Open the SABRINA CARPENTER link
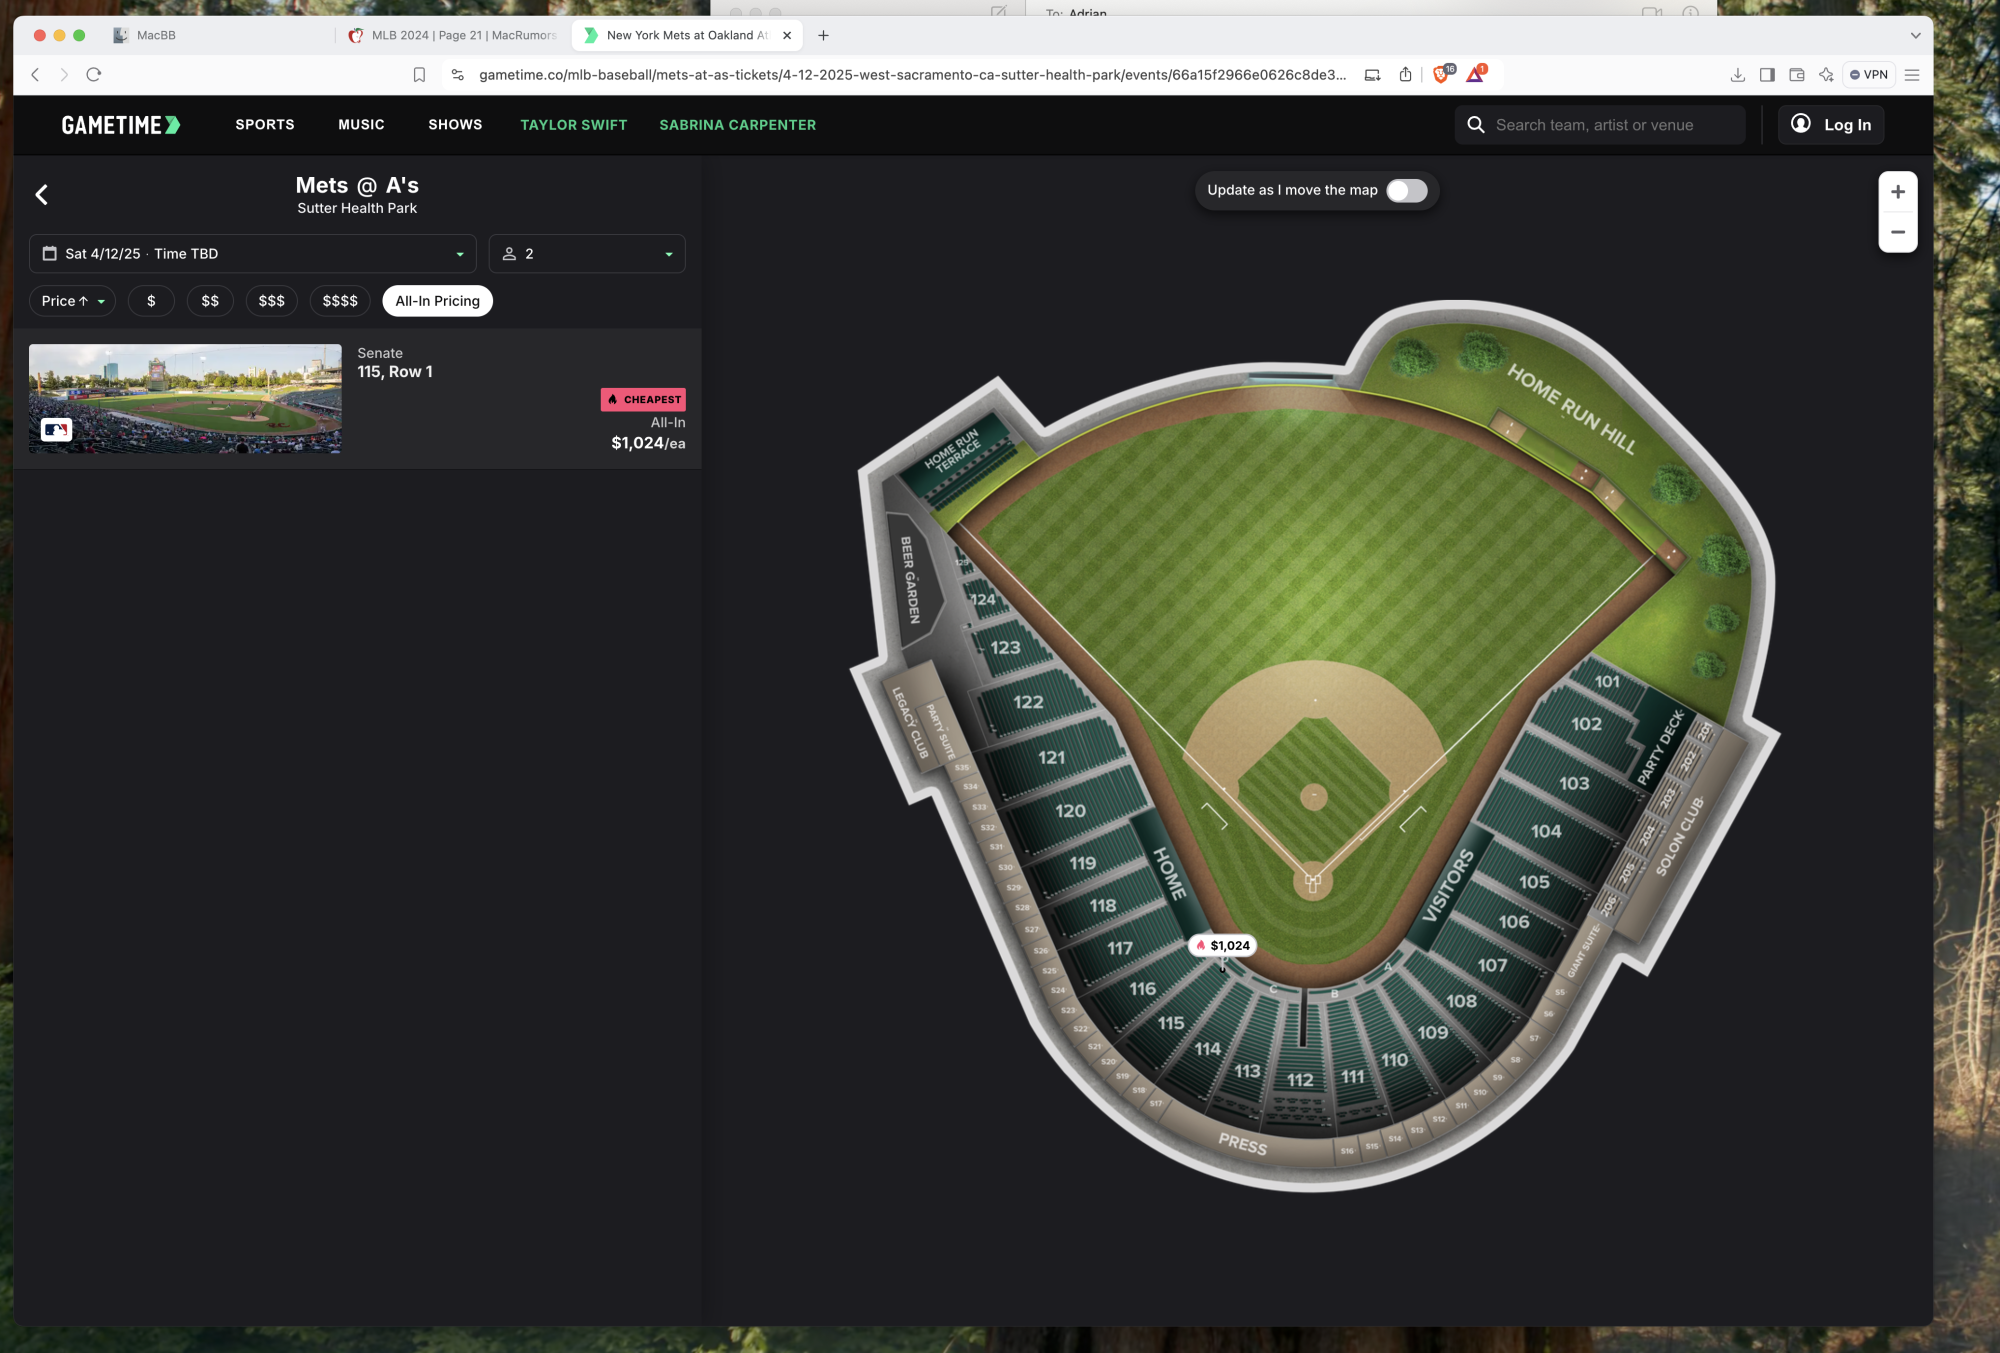The height and width of the screenshot is (1353, 2000). [x=737, y=125]
